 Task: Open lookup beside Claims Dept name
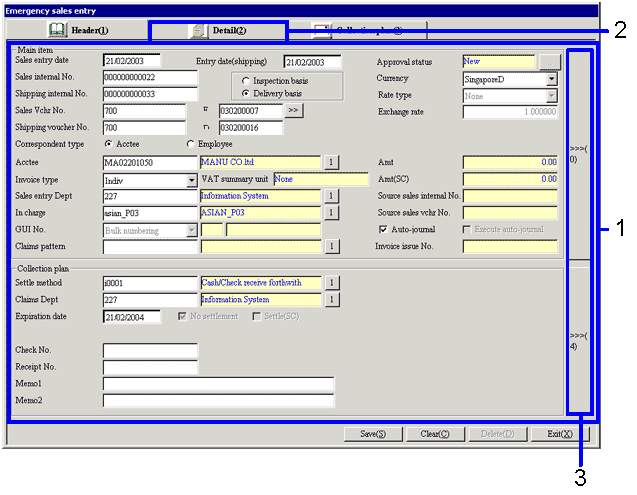coord(332,300)
